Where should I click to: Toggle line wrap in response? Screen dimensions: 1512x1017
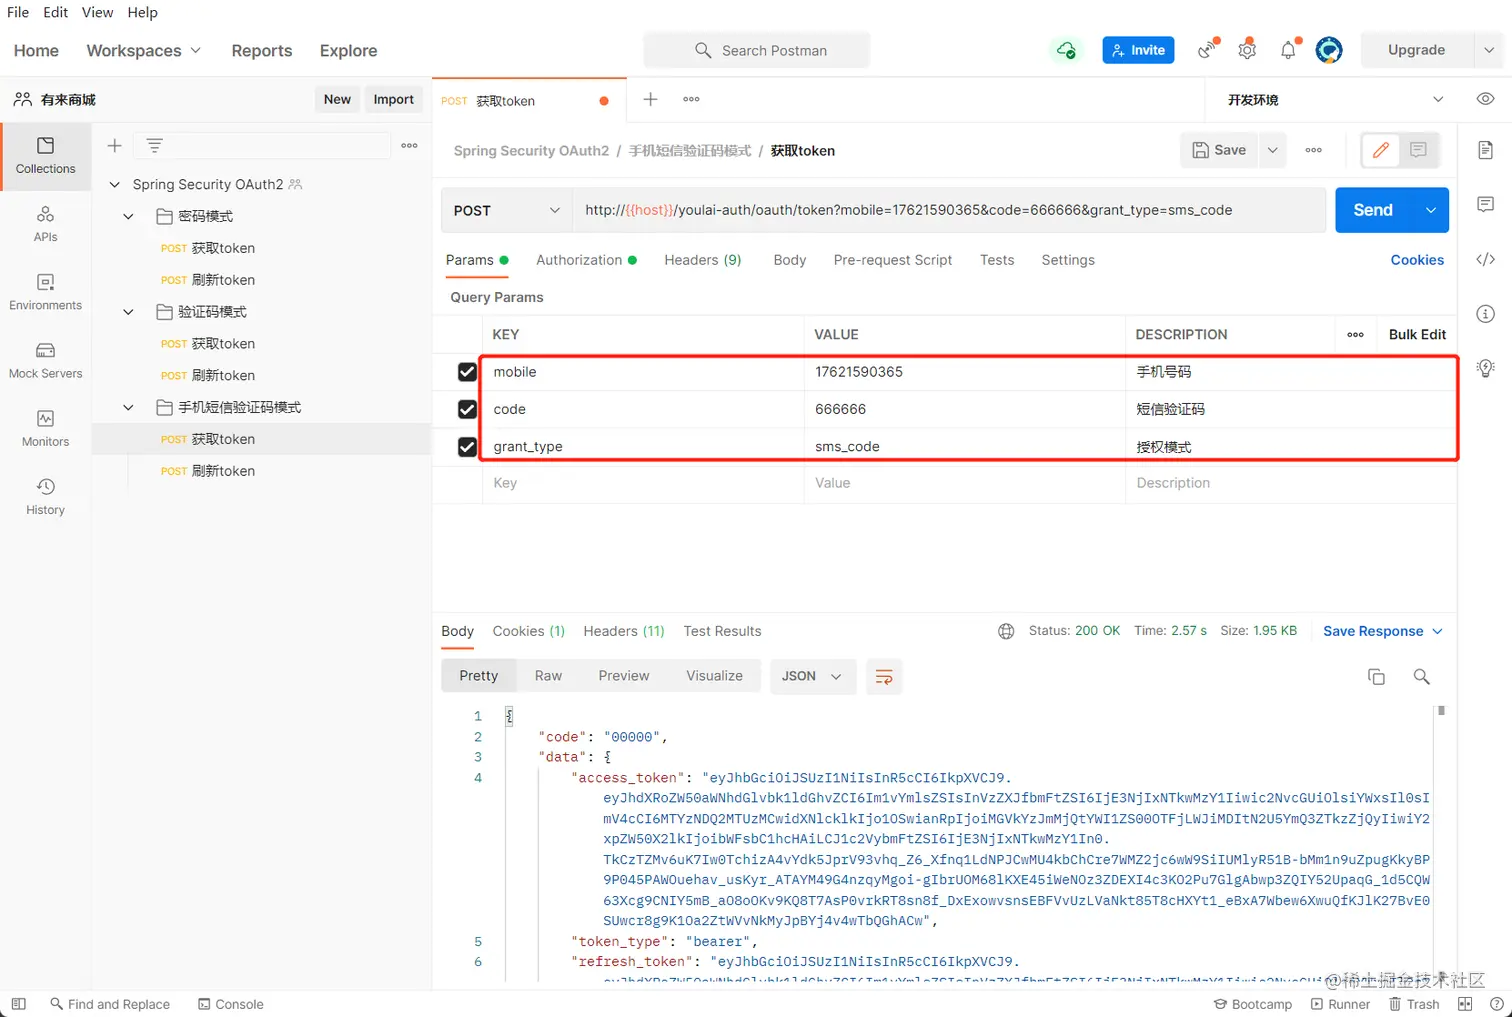(x=884, y=677)
